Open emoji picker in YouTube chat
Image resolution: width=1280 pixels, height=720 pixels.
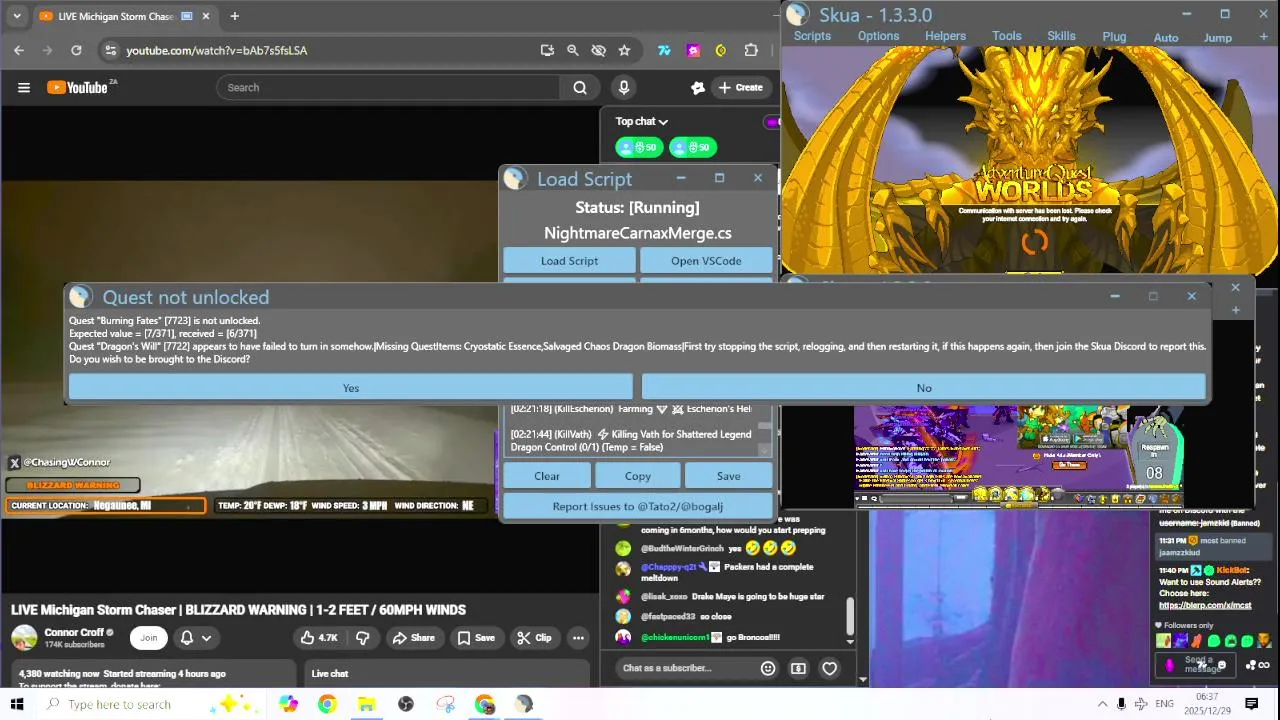(768, 668)
